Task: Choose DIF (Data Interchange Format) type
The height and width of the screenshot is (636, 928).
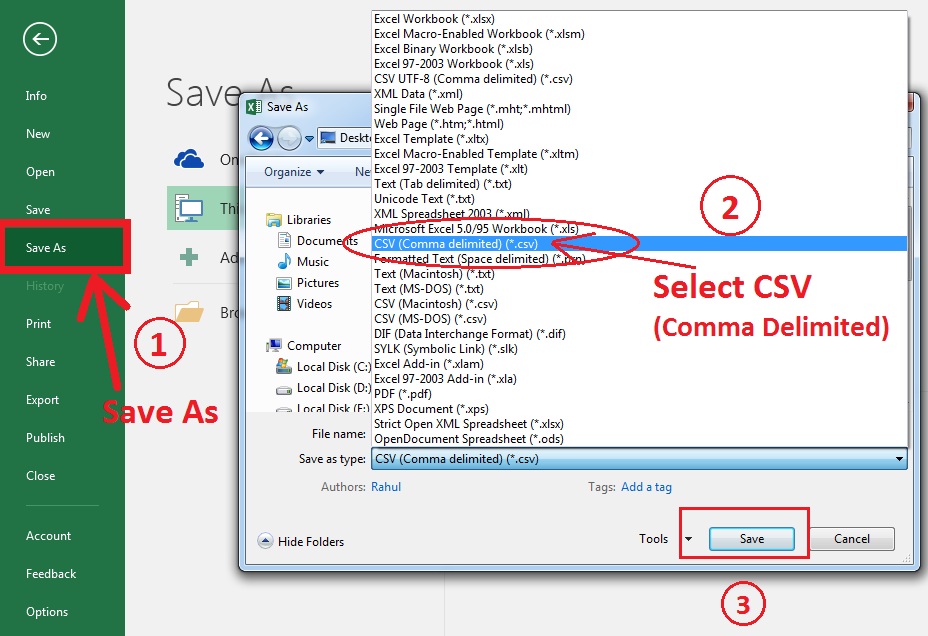Action: click(x=639, y=334)
